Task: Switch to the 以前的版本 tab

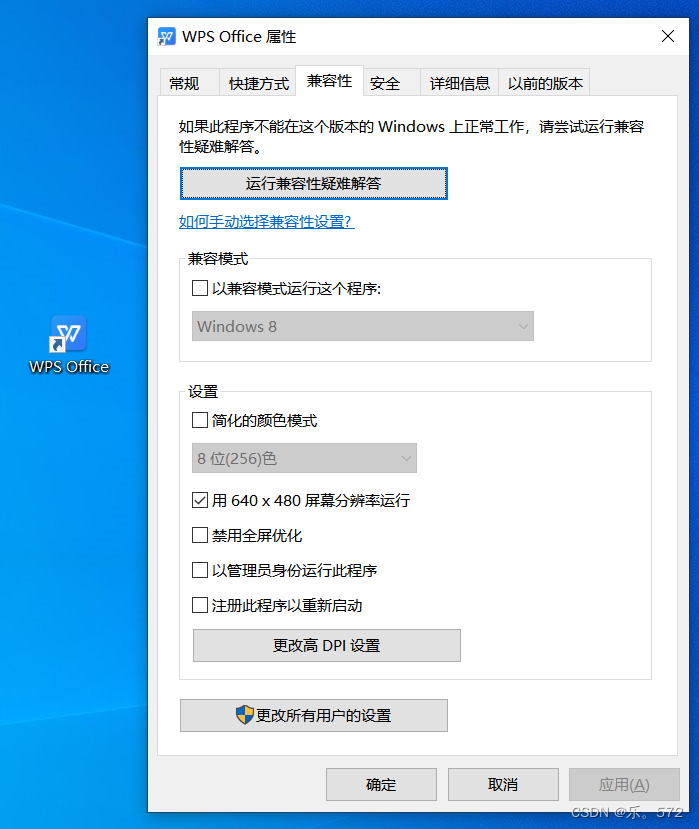Action: [544, 83]
